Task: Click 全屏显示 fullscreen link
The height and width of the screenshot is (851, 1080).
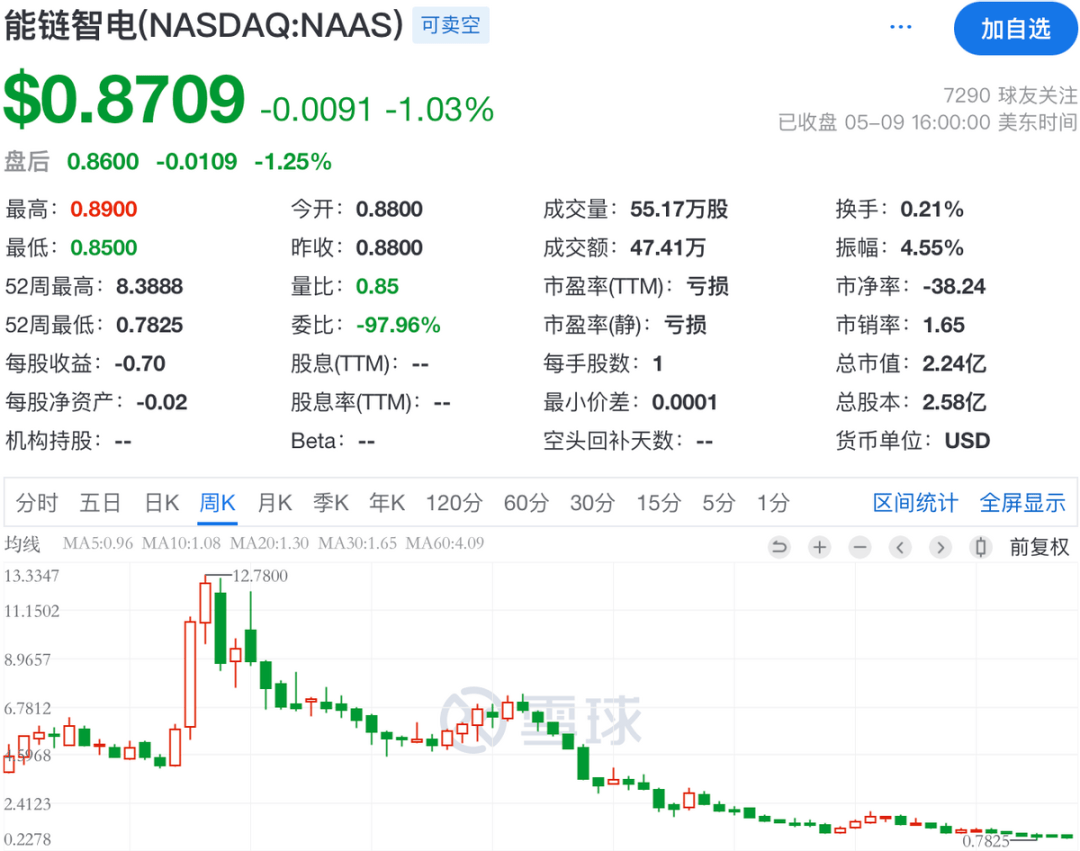Action: tap(1022, 503)
